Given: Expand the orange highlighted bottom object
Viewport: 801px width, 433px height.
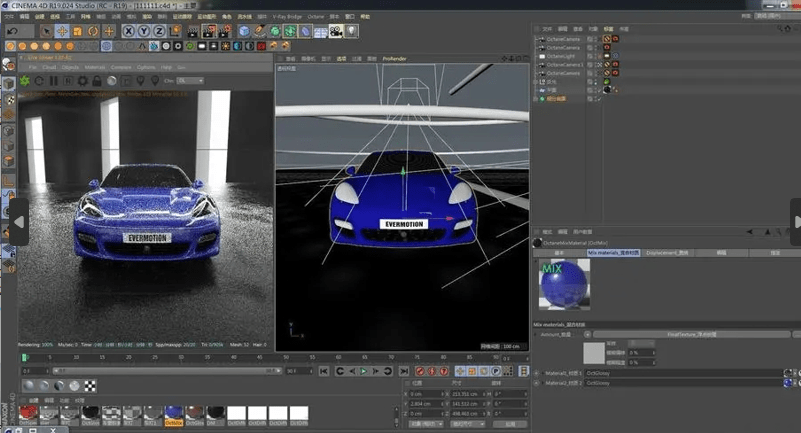Looking at the screenshot, I should (x=536, y=99).
